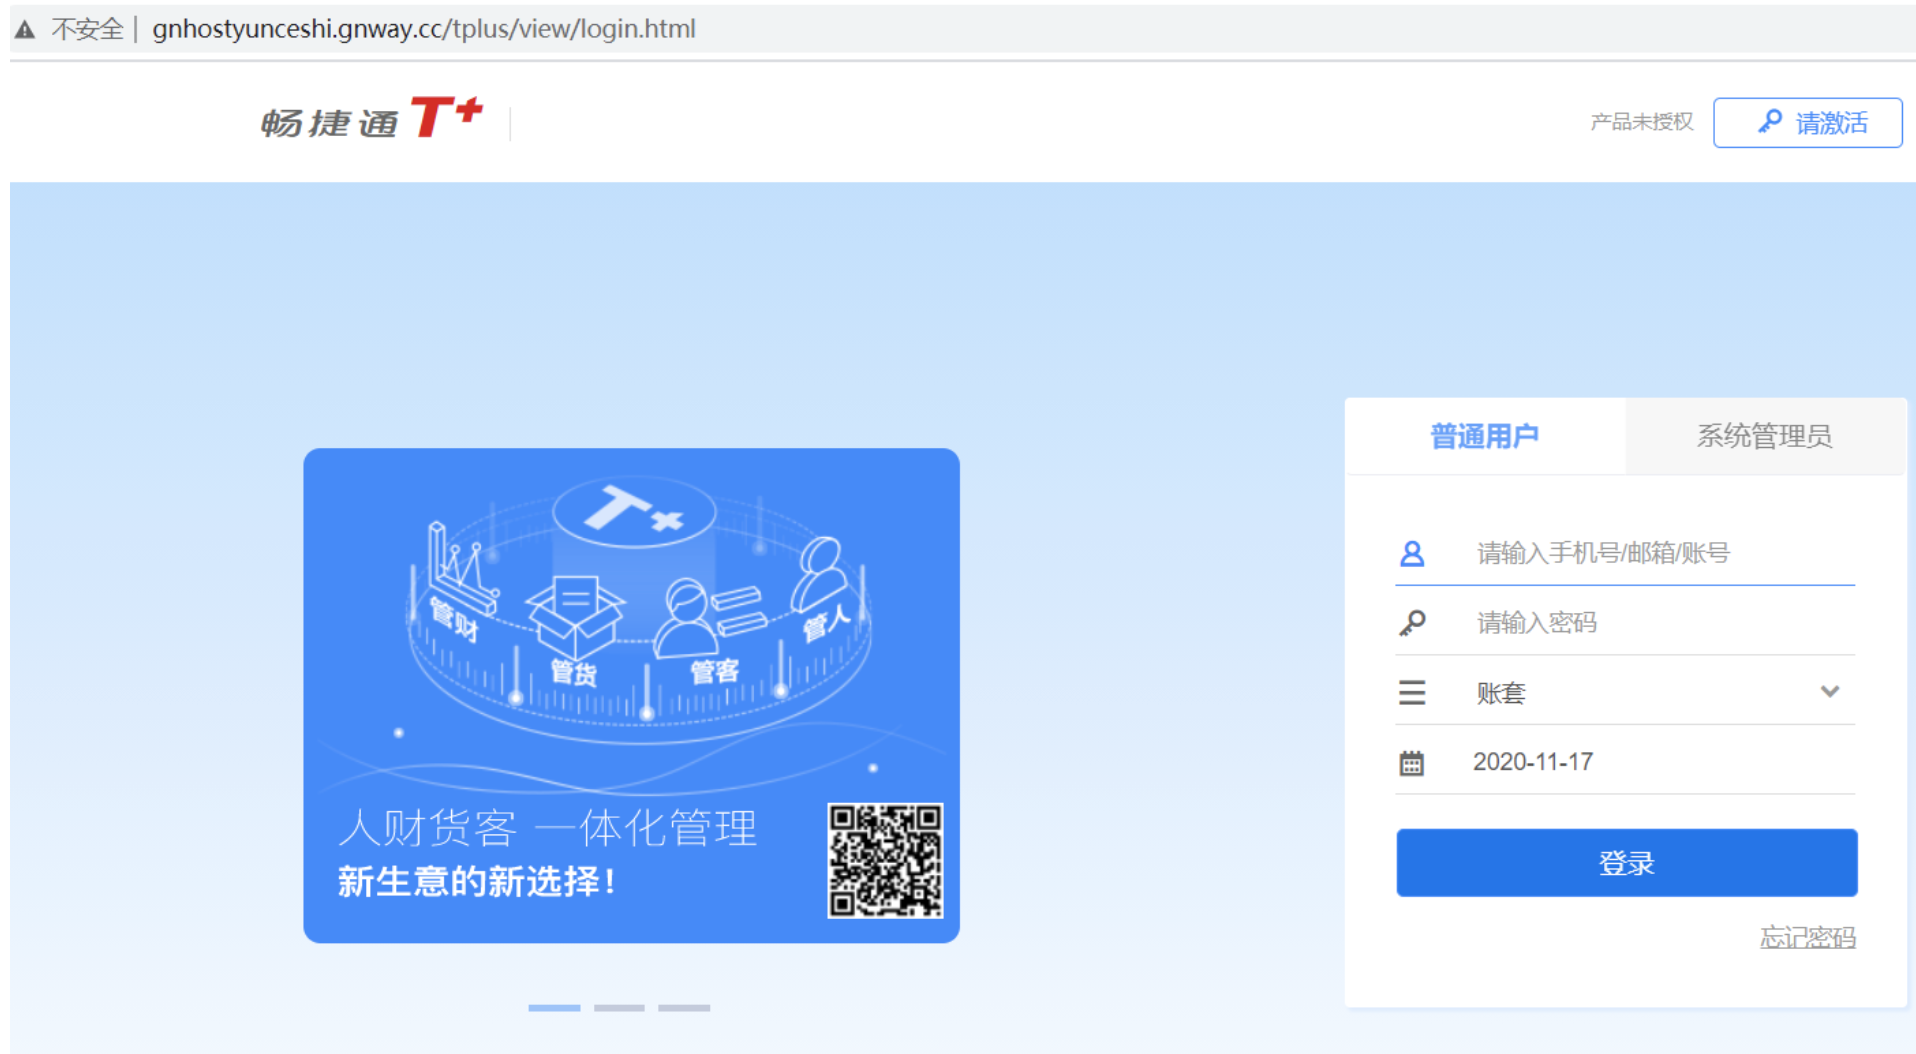Click the QR code on the banner
The height and width of the screenshot is (1054, 1916).
click(x=885, y=860)
